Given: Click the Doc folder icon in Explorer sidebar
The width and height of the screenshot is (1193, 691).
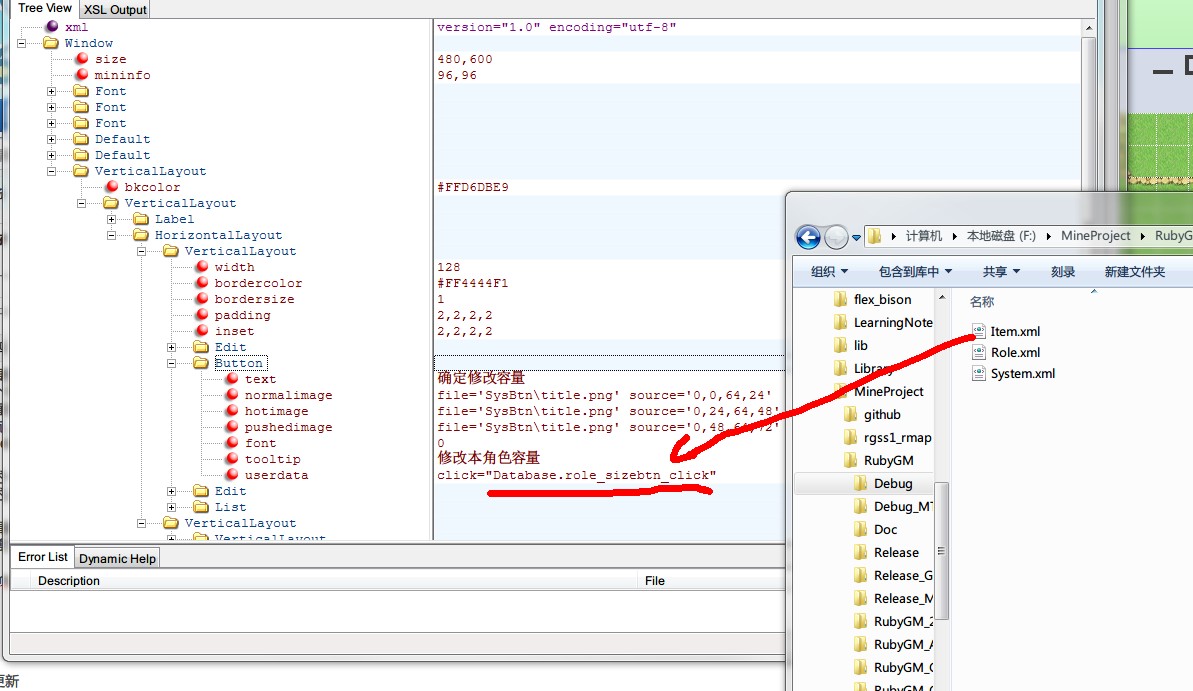Looking at the screenshot, I should (x=861, y=530).
